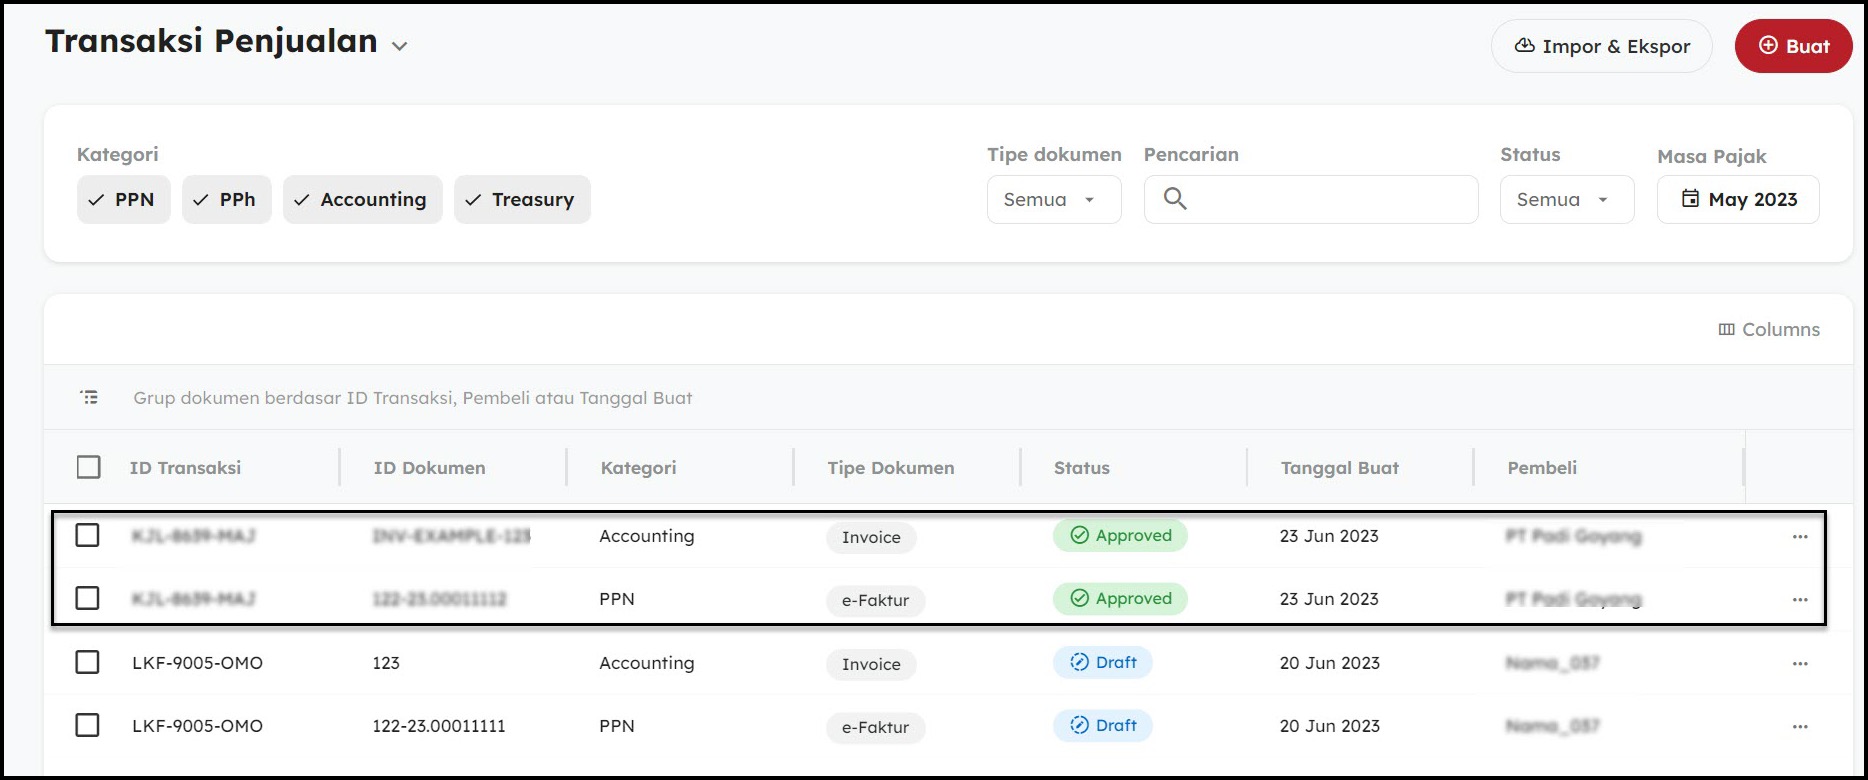
Task: Expand Transaksi Penjualan title chevron
Action: click(x=400, y=46)
